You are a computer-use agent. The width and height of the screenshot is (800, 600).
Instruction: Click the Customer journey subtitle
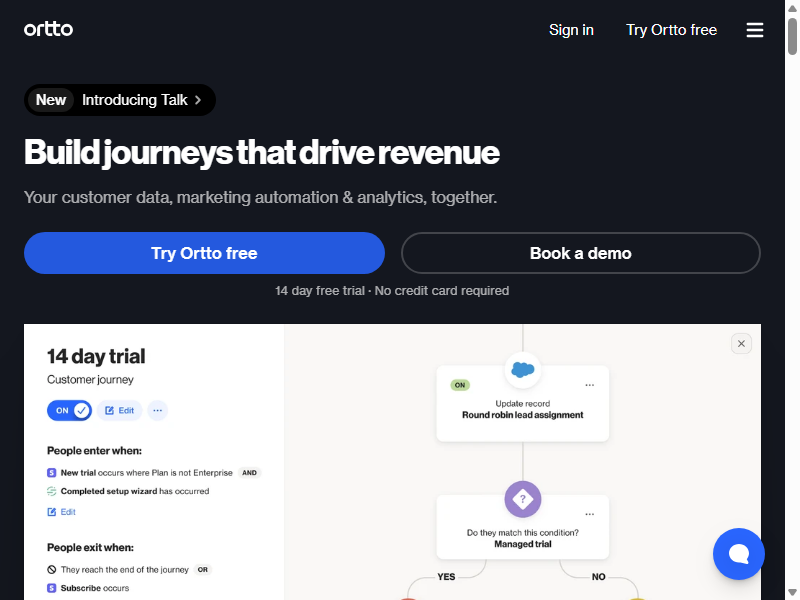pyautogui.click(x=90, y=380)
